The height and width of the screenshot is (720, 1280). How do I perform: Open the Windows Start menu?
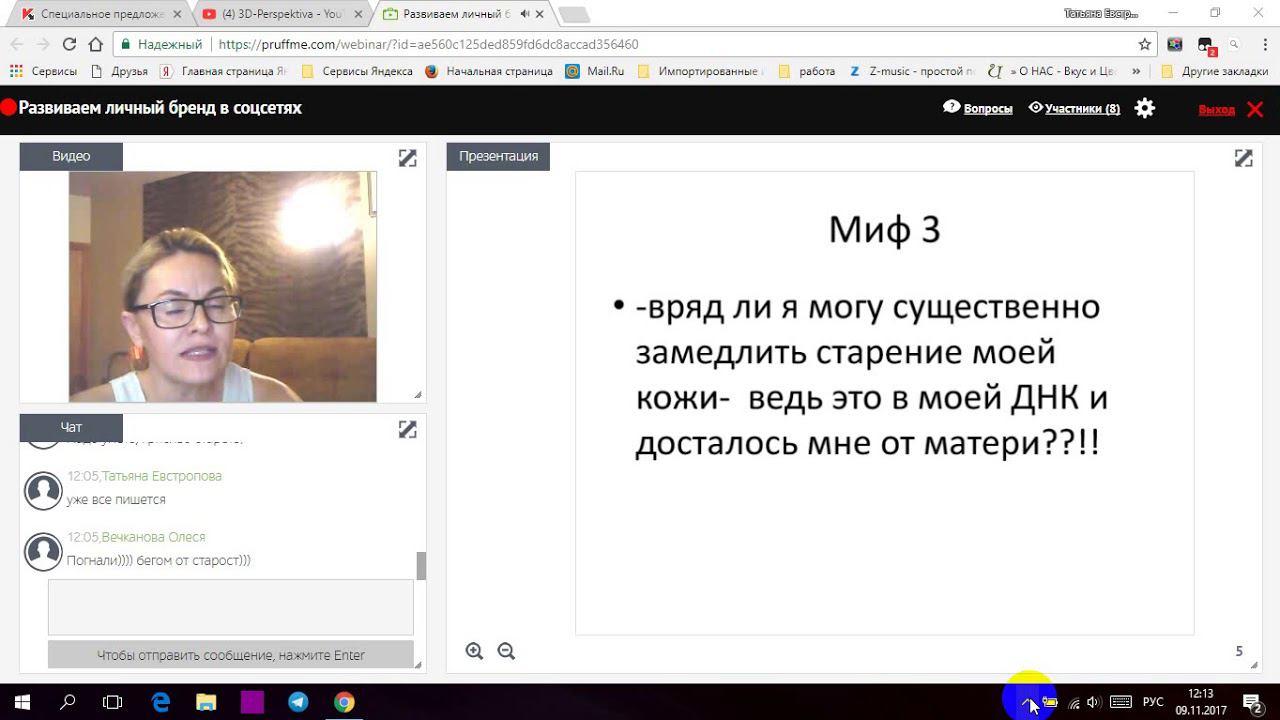click(22, 702)
